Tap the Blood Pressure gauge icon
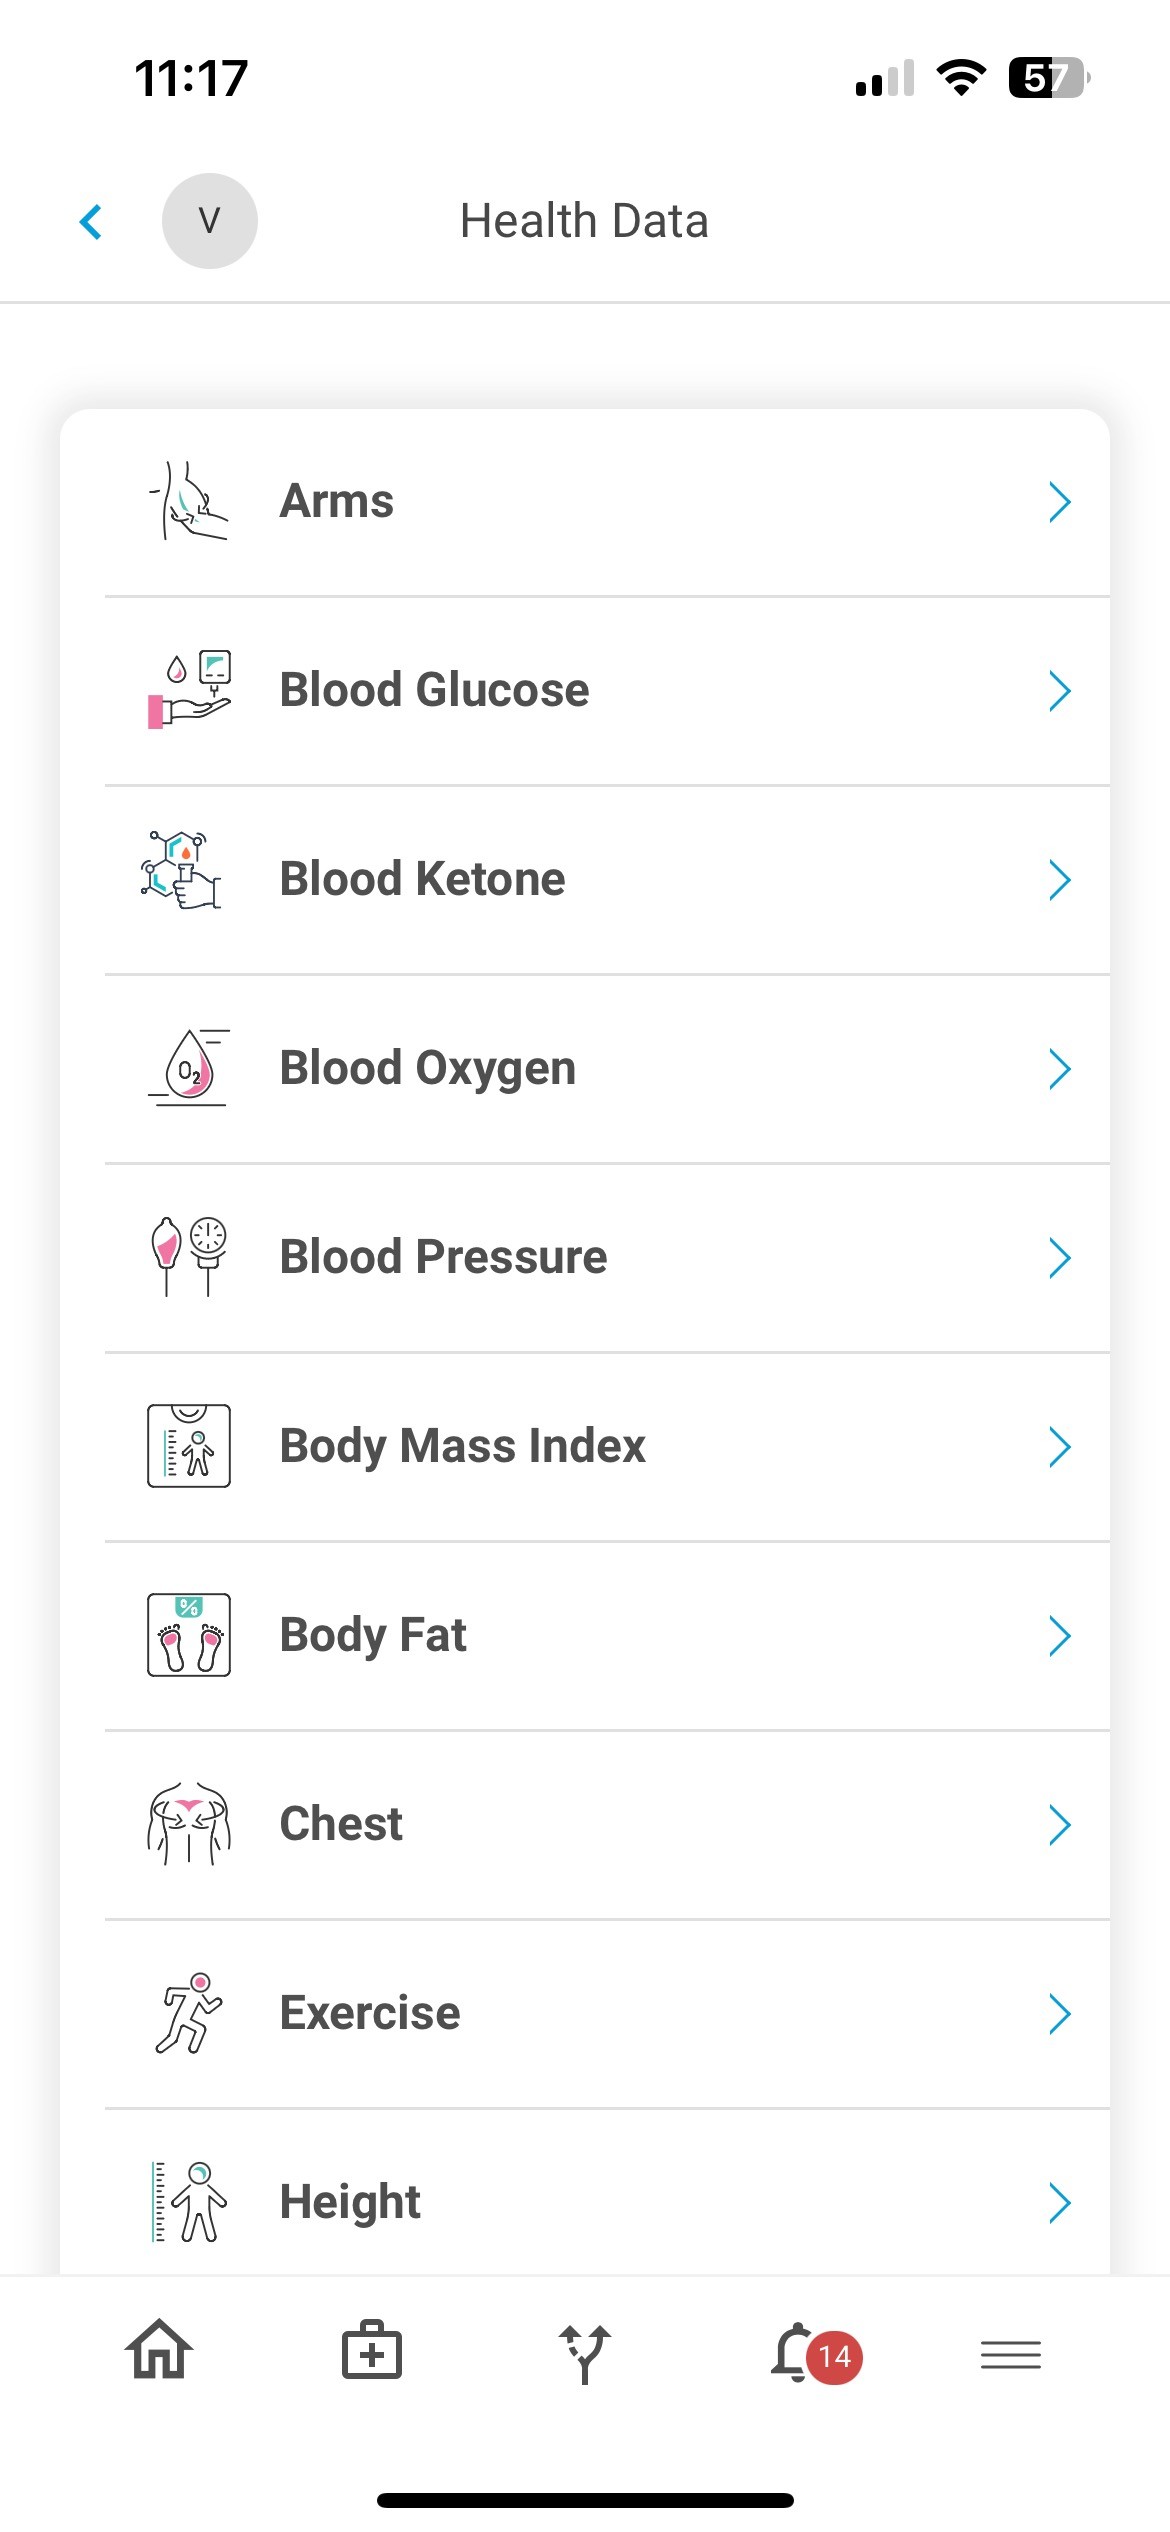 click(189, 1256)
